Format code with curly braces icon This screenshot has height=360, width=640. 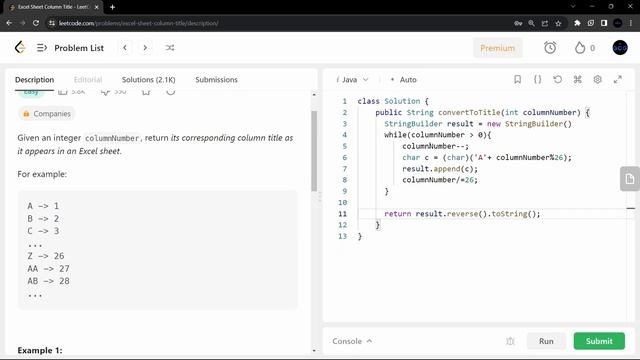click(x=538, y=79)
